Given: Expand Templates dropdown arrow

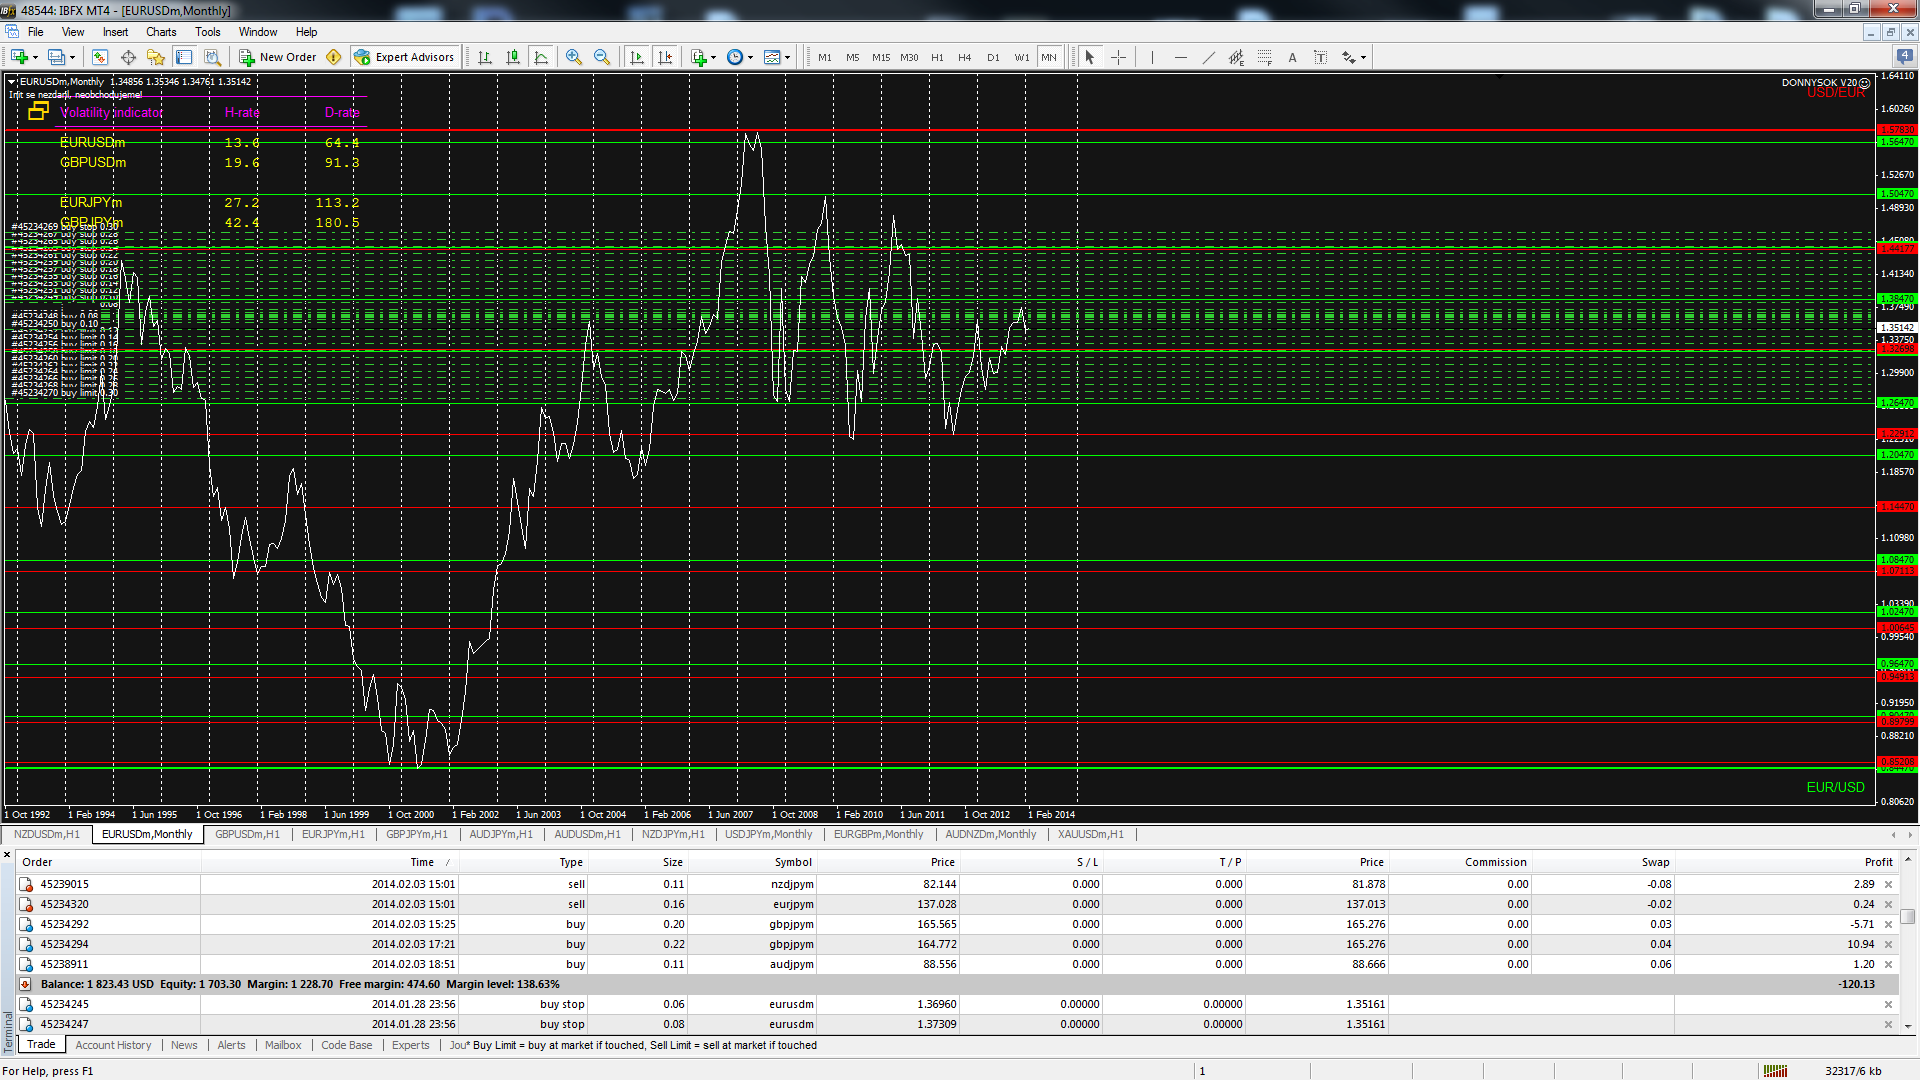Looking at the screenshot, I should 787,58.
